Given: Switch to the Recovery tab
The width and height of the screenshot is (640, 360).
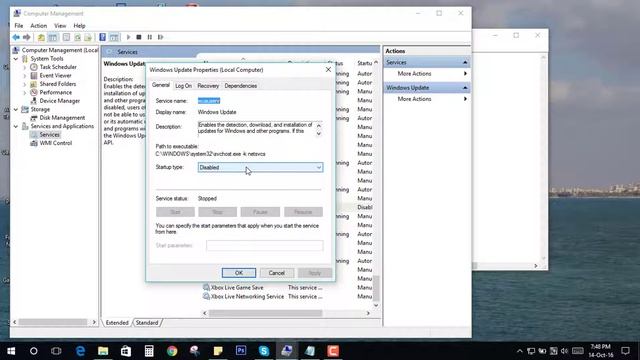Looking at the screenshot, I should [208, 86].
